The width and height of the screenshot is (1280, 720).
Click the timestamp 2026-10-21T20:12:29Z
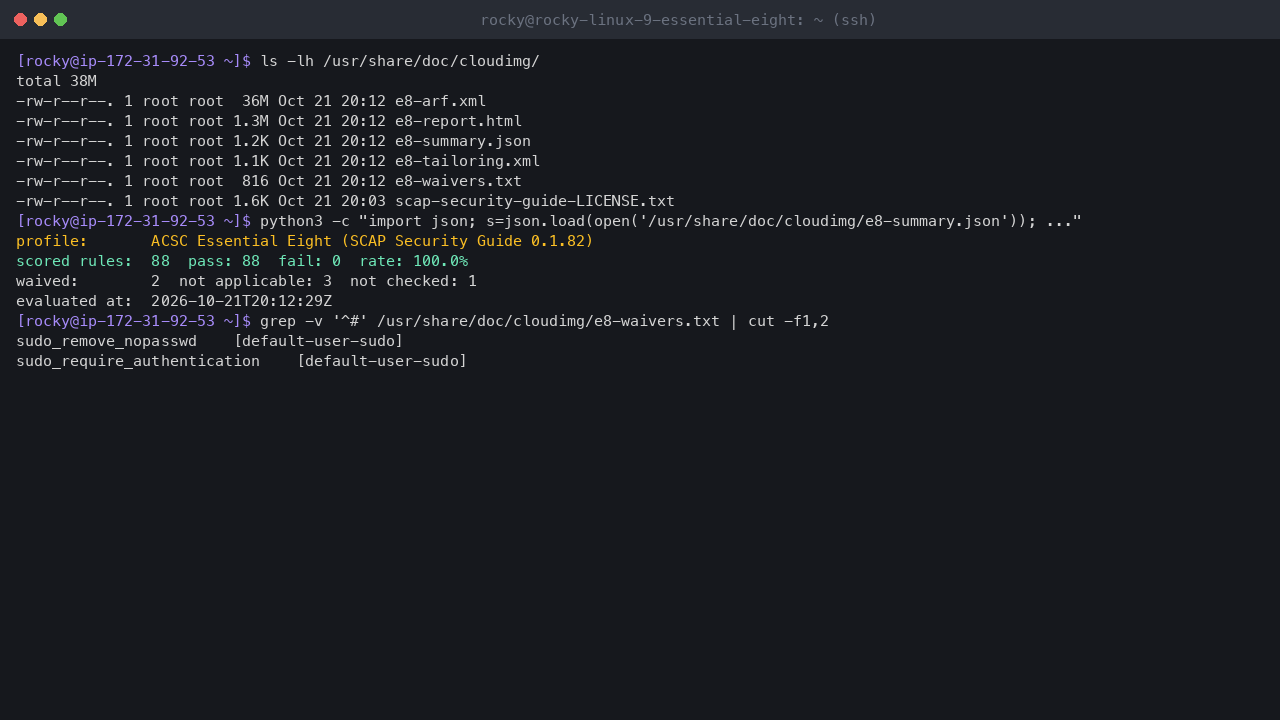tap(241, 301)
